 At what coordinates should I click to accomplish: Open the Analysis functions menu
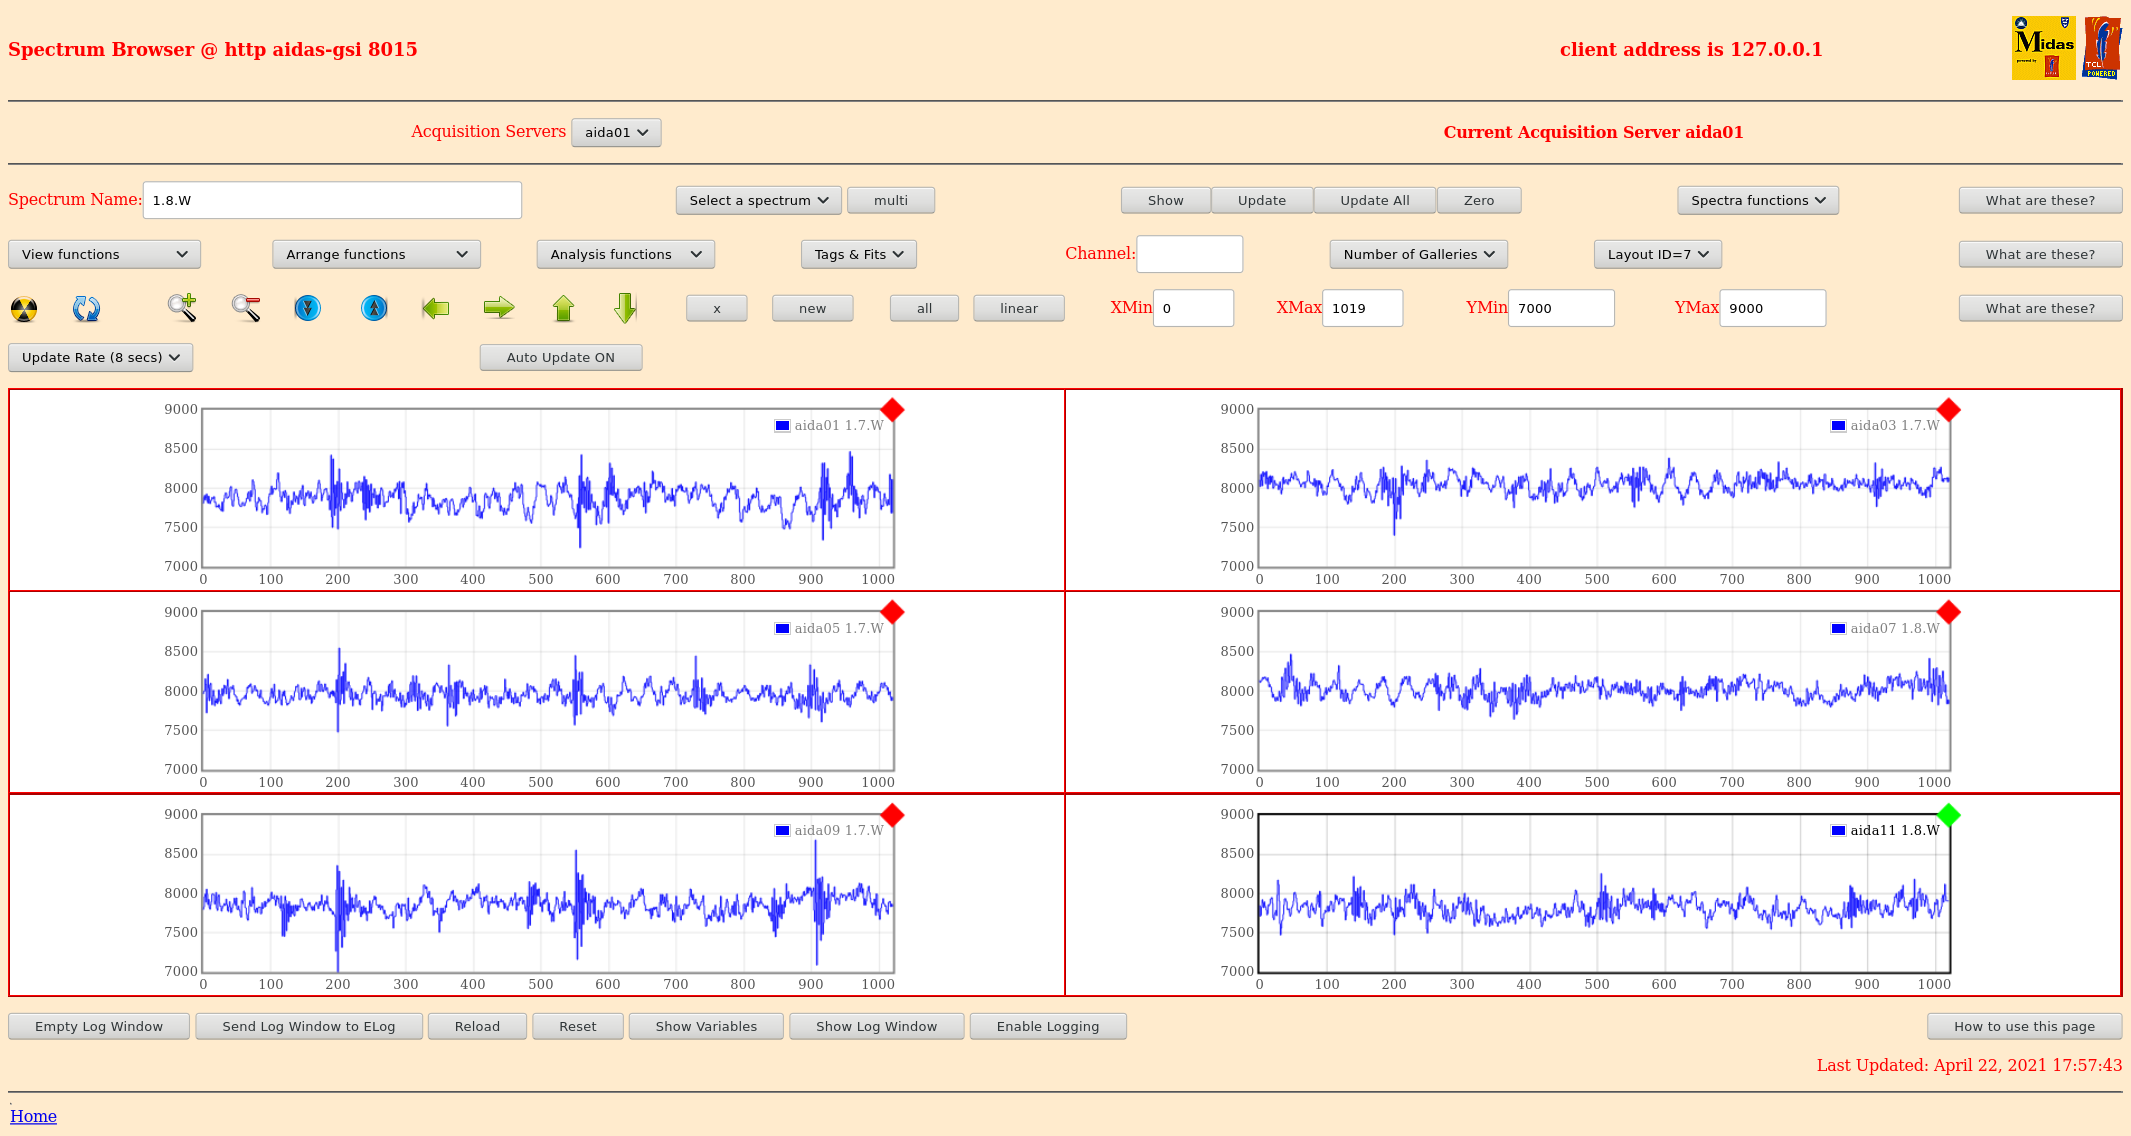pos(625,255)
